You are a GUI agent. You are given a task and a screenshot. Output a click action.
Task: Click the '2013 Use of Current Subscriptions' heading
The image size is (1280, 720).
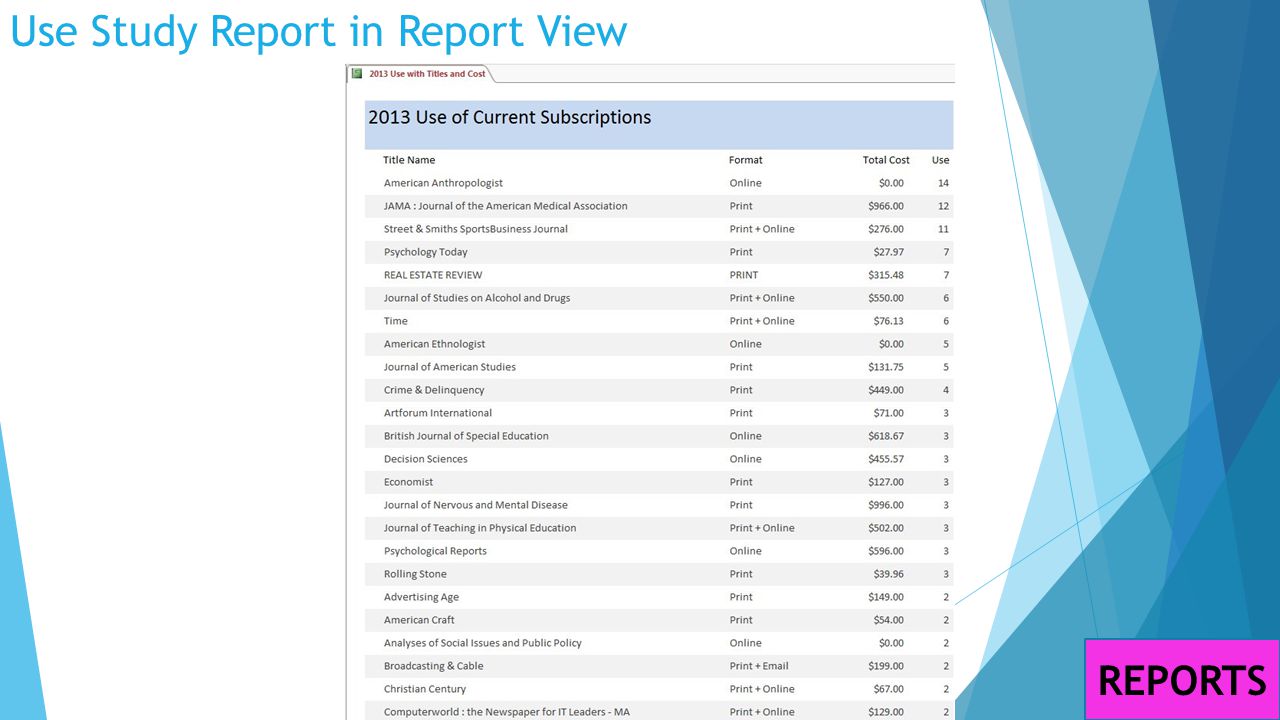(509, 117)
